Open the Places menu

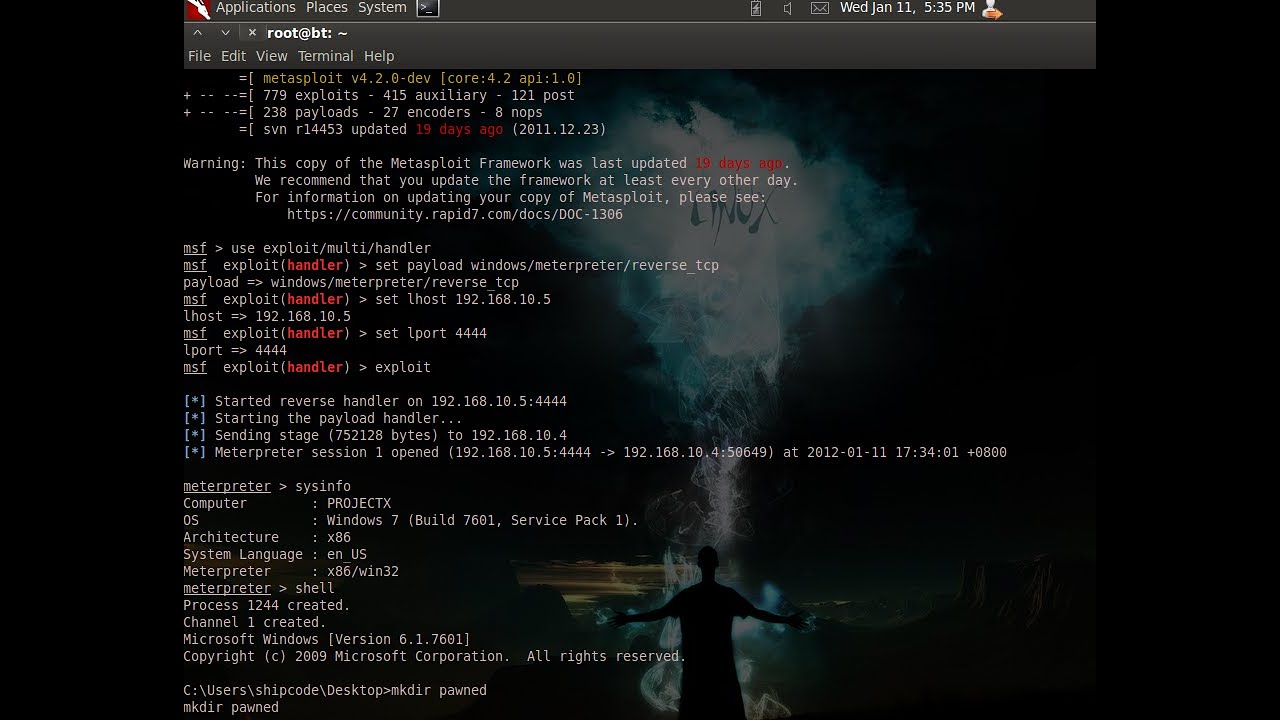pos(327,8)
